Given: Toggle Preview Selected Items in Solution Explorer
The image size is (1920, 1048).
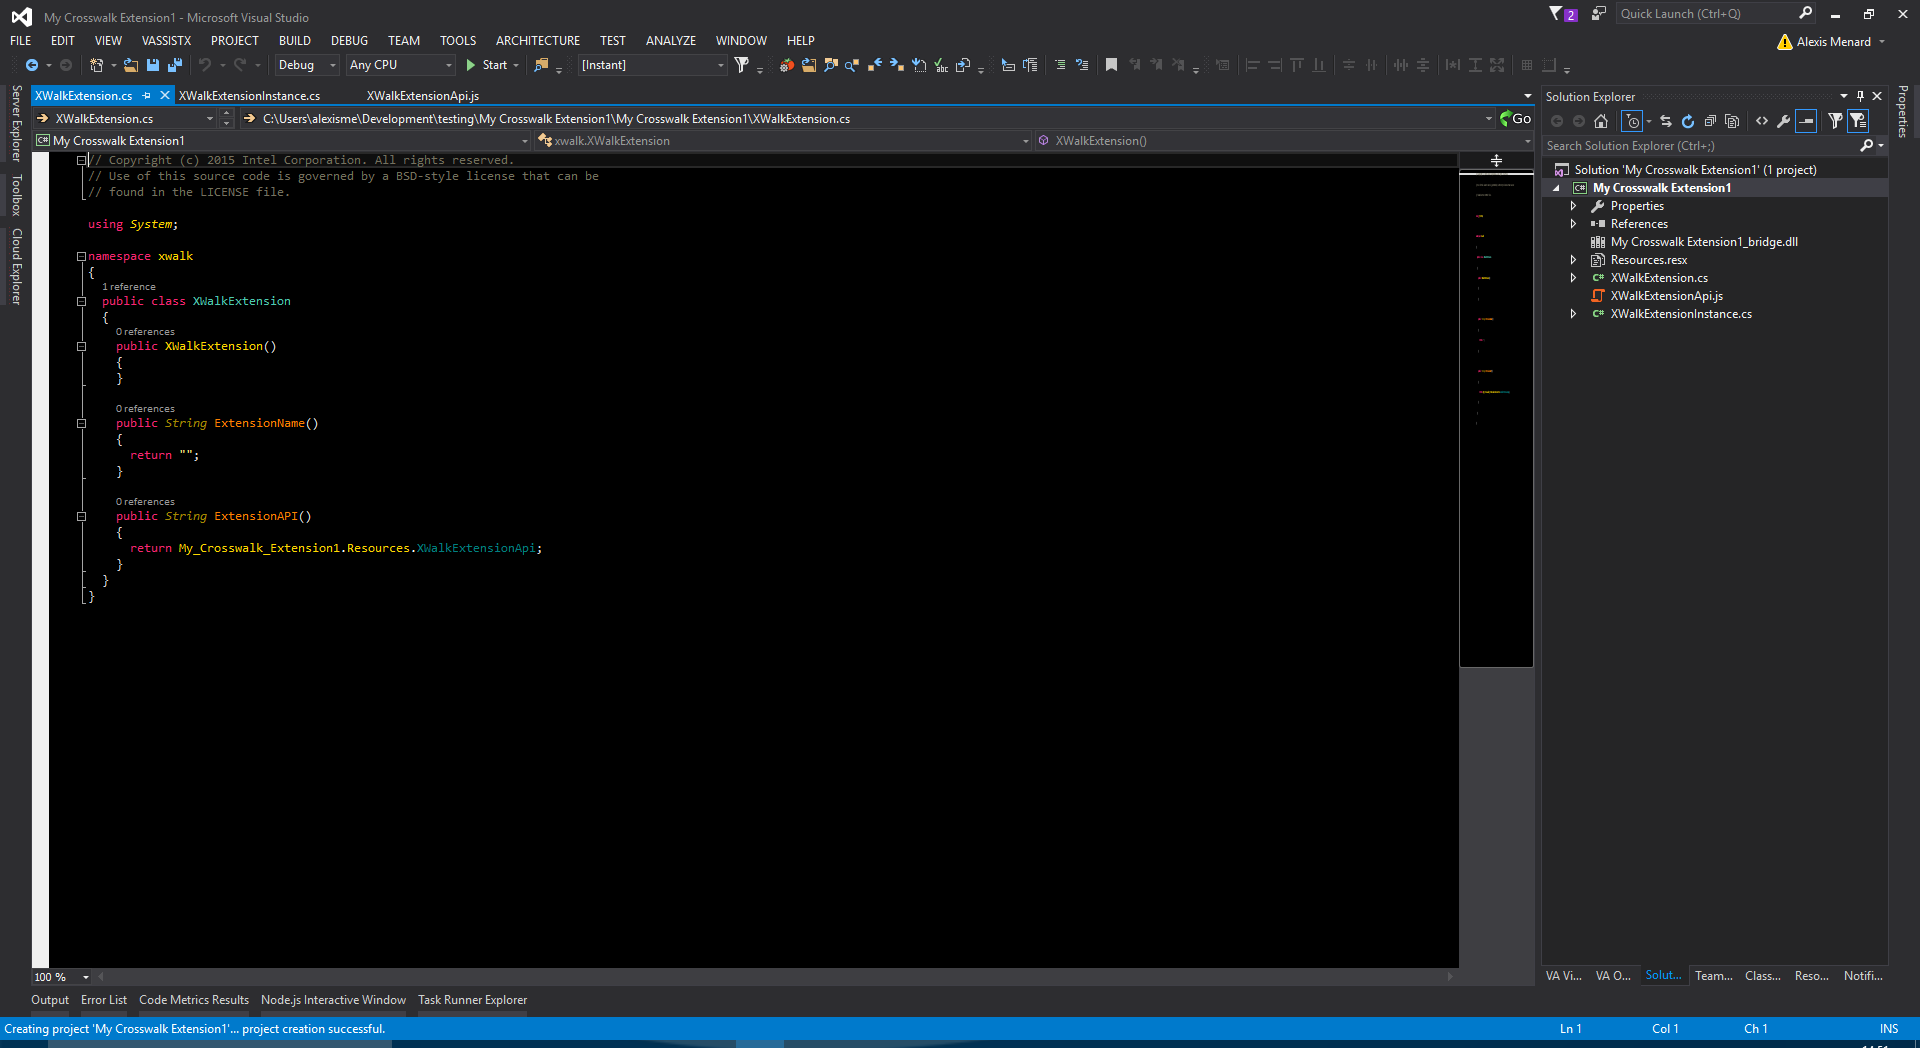Looking at the screenshot, I should pyautogui.click(x=1806, y=121).
